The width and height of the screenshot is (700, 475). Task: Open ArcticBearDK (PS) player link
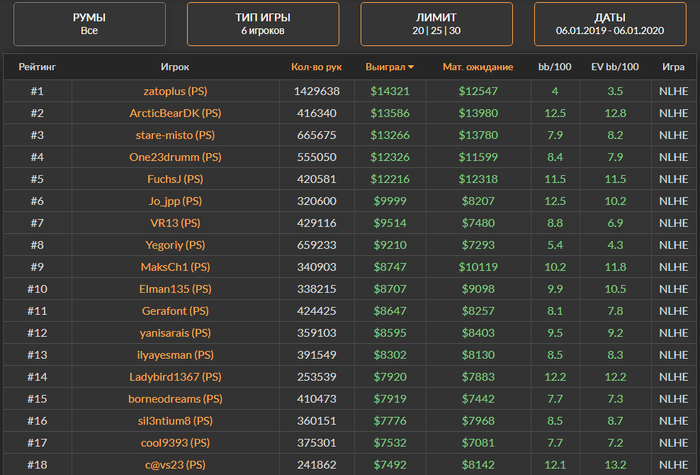174,113
